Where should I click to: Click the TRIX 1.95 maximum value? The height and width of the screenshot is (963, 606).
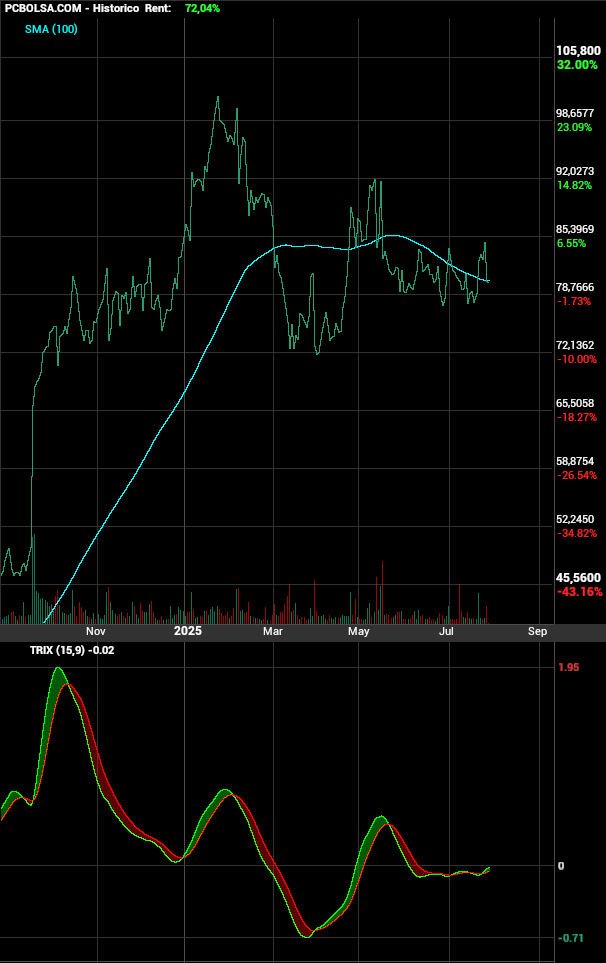(569, 668)
